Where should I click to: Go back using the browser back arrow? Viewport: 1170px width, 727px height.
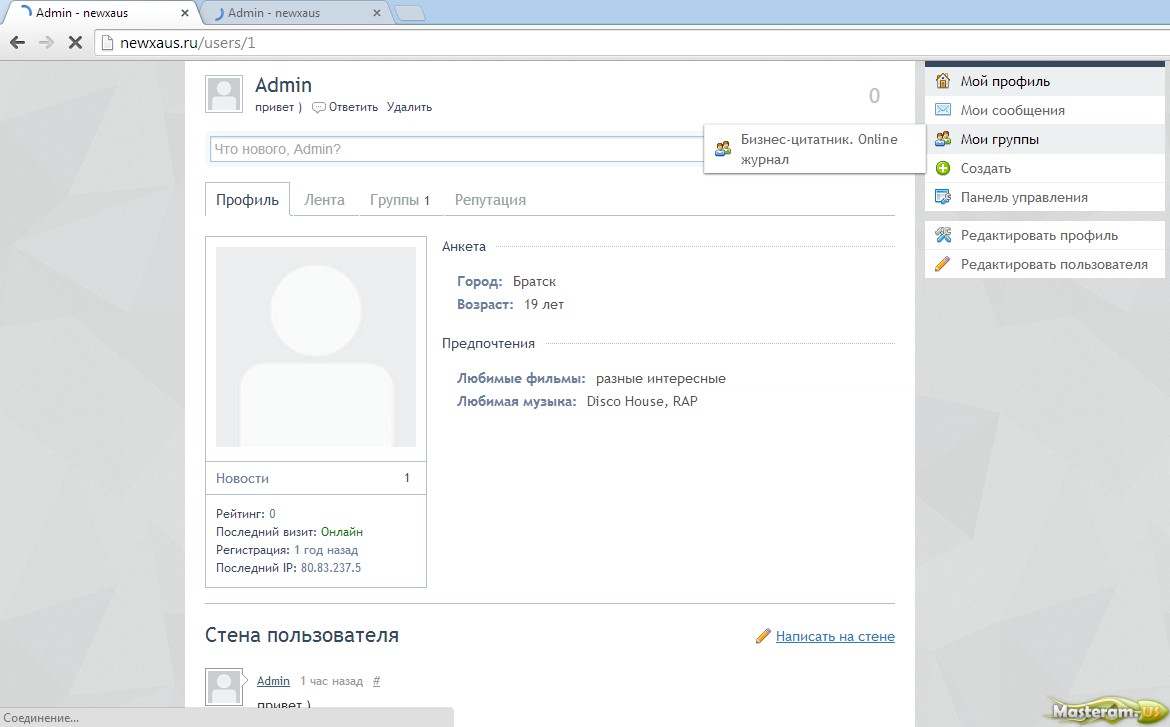[x=17, y=43]
